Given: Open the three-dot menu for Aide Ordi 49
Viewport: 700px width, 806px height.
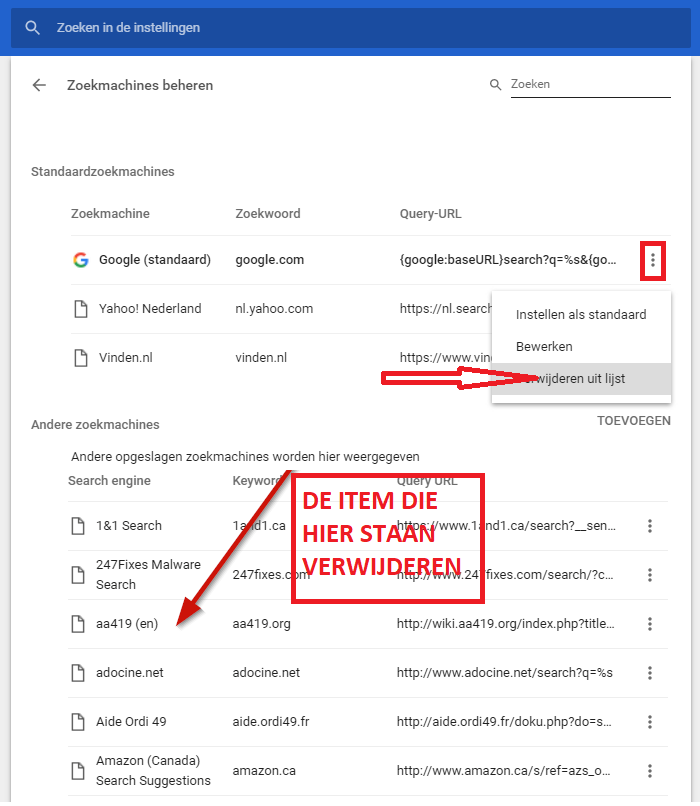Looking at the screenshot, I should coord(650,722).
